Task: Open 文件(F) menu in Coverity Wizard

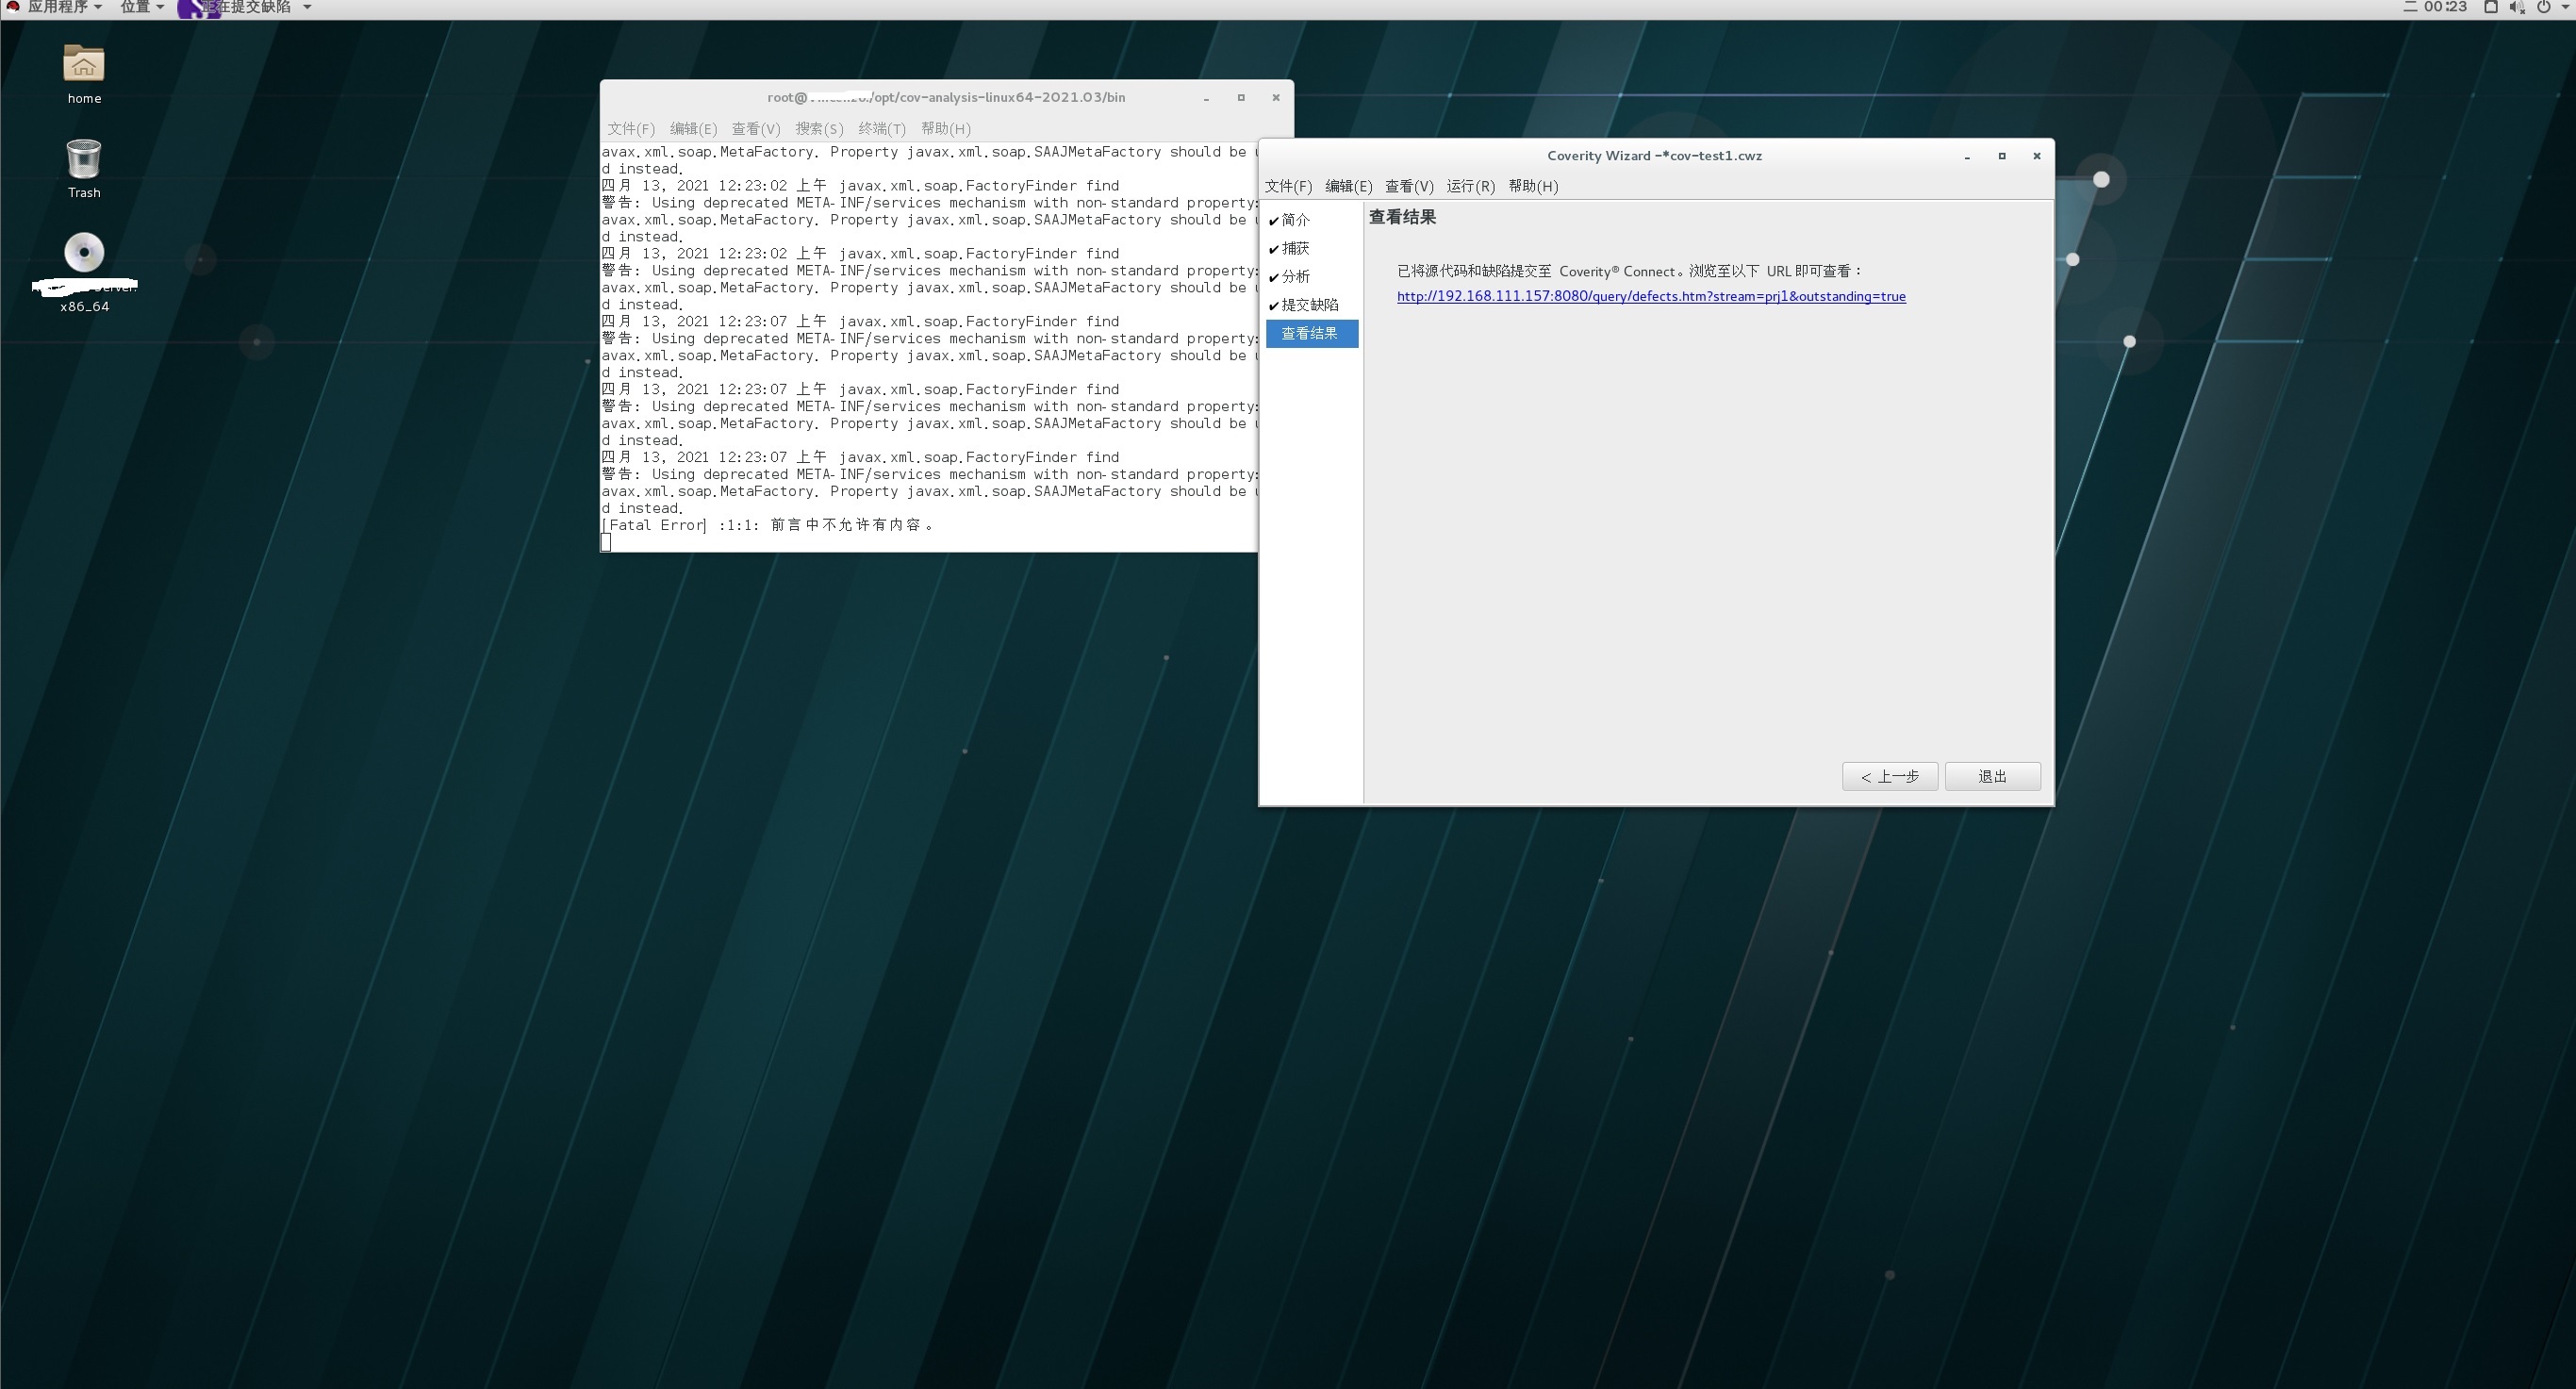Action: tap(1288, 186)
